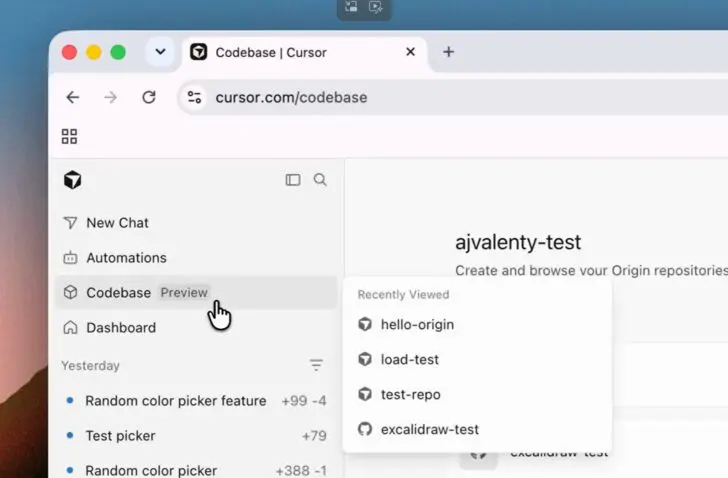Screen dimensions: 728x478
Task: Select Codebase Preview in the sidebar
Action: [195, 293]
